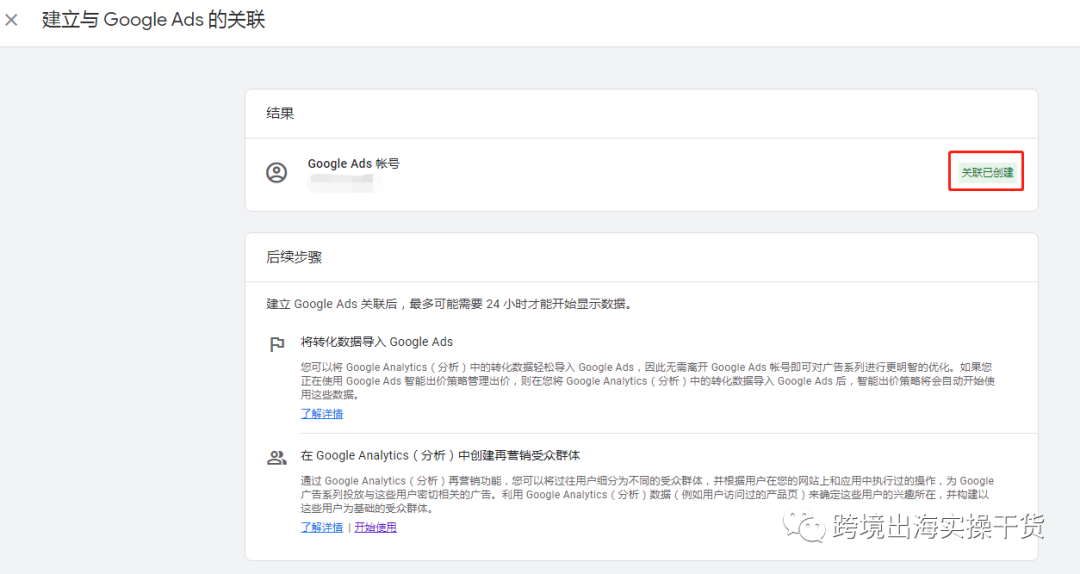The image size is (1080, 574).
Task: Open 了解详情 link under remarketing audiences
Action: (x=322, y=527)
